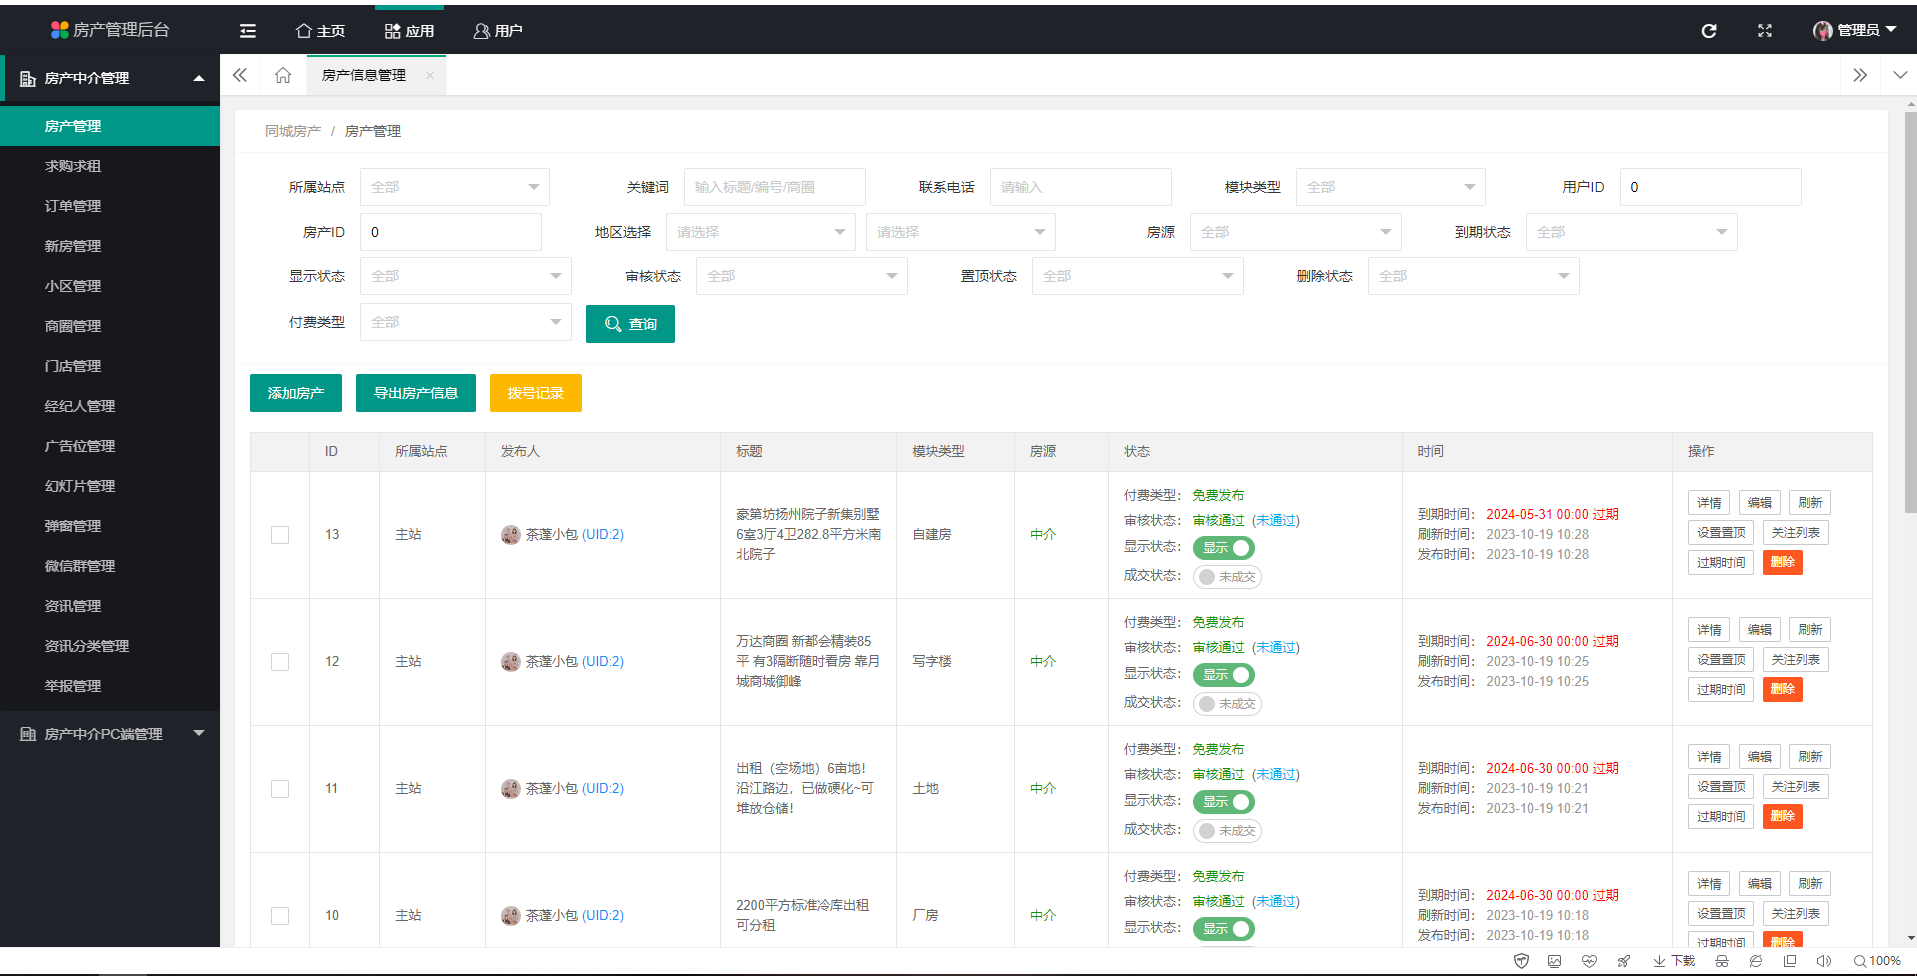
Task: Click the refresh icon in top bar
Action: click(1709, 31)
